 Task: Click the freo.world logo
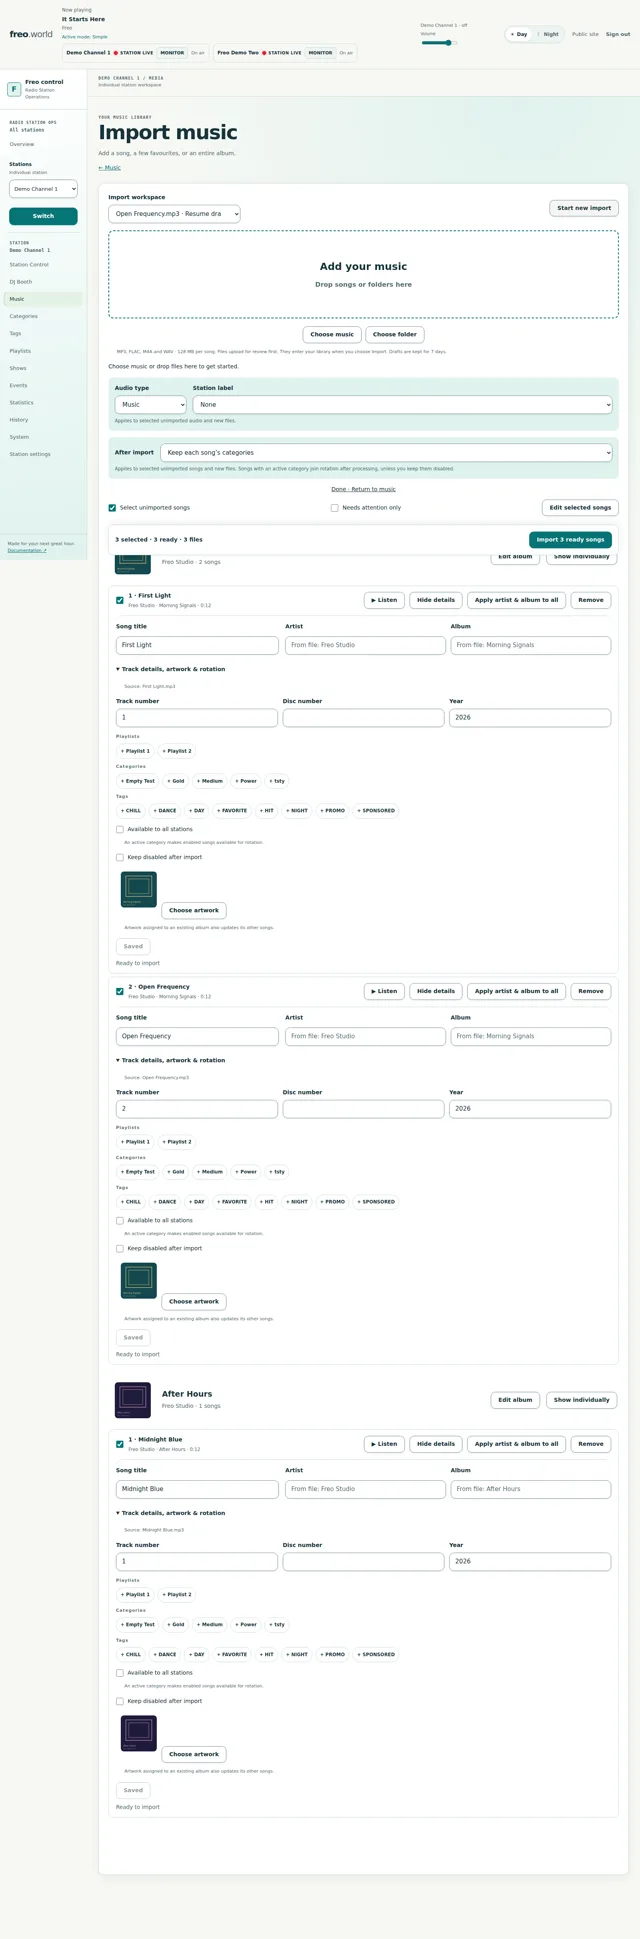click(31, 34)
